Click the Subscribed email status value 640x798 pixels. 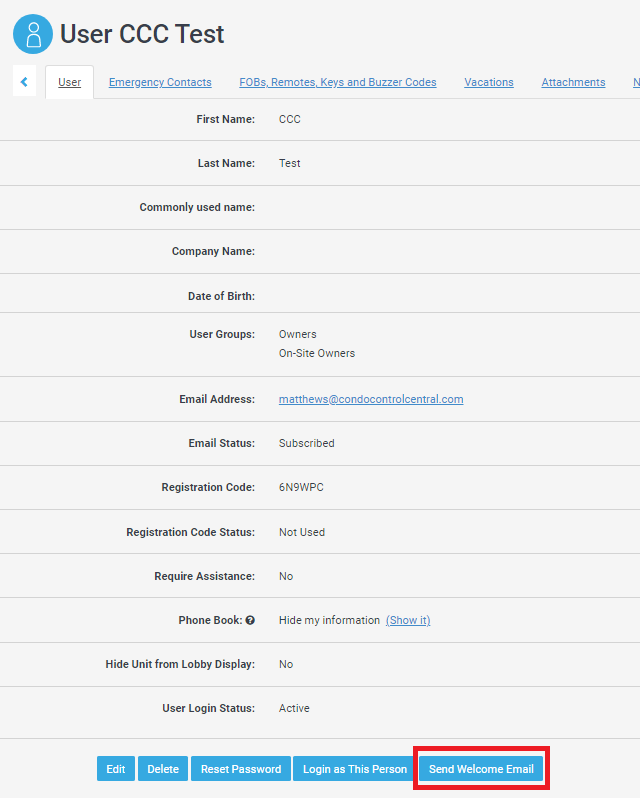[306, 443]
